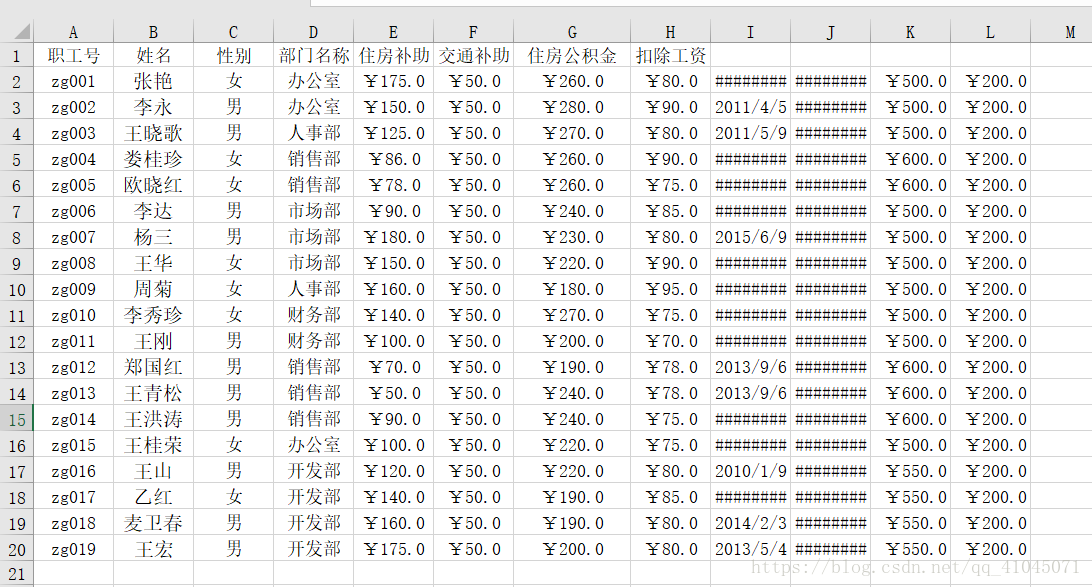This screenshot has height=587, width=1092.
Task: Click header cell 住房补助
Action: (x=393, y=56)
